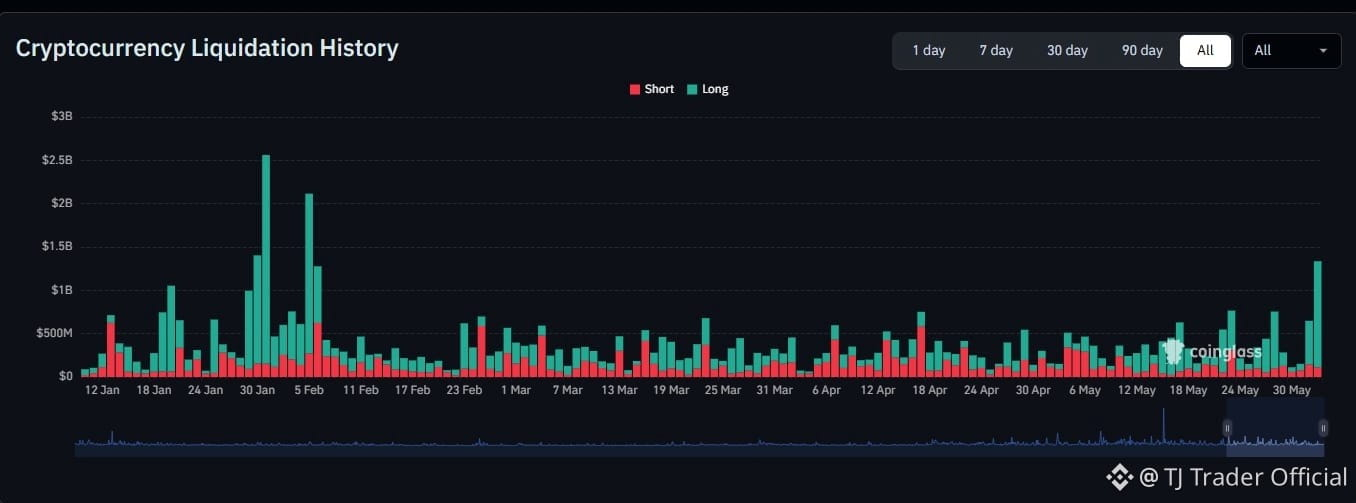
Task: Click the 6 May date label
Action: point(1085,390)
